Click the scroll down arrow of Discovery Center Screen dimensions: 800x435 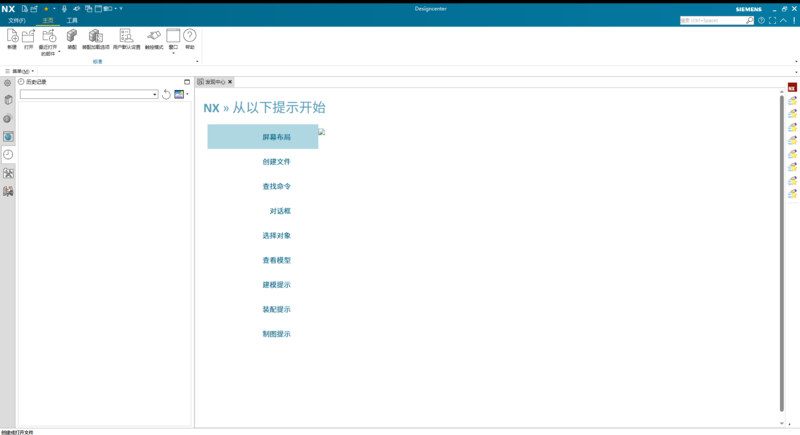coord(782,423)
